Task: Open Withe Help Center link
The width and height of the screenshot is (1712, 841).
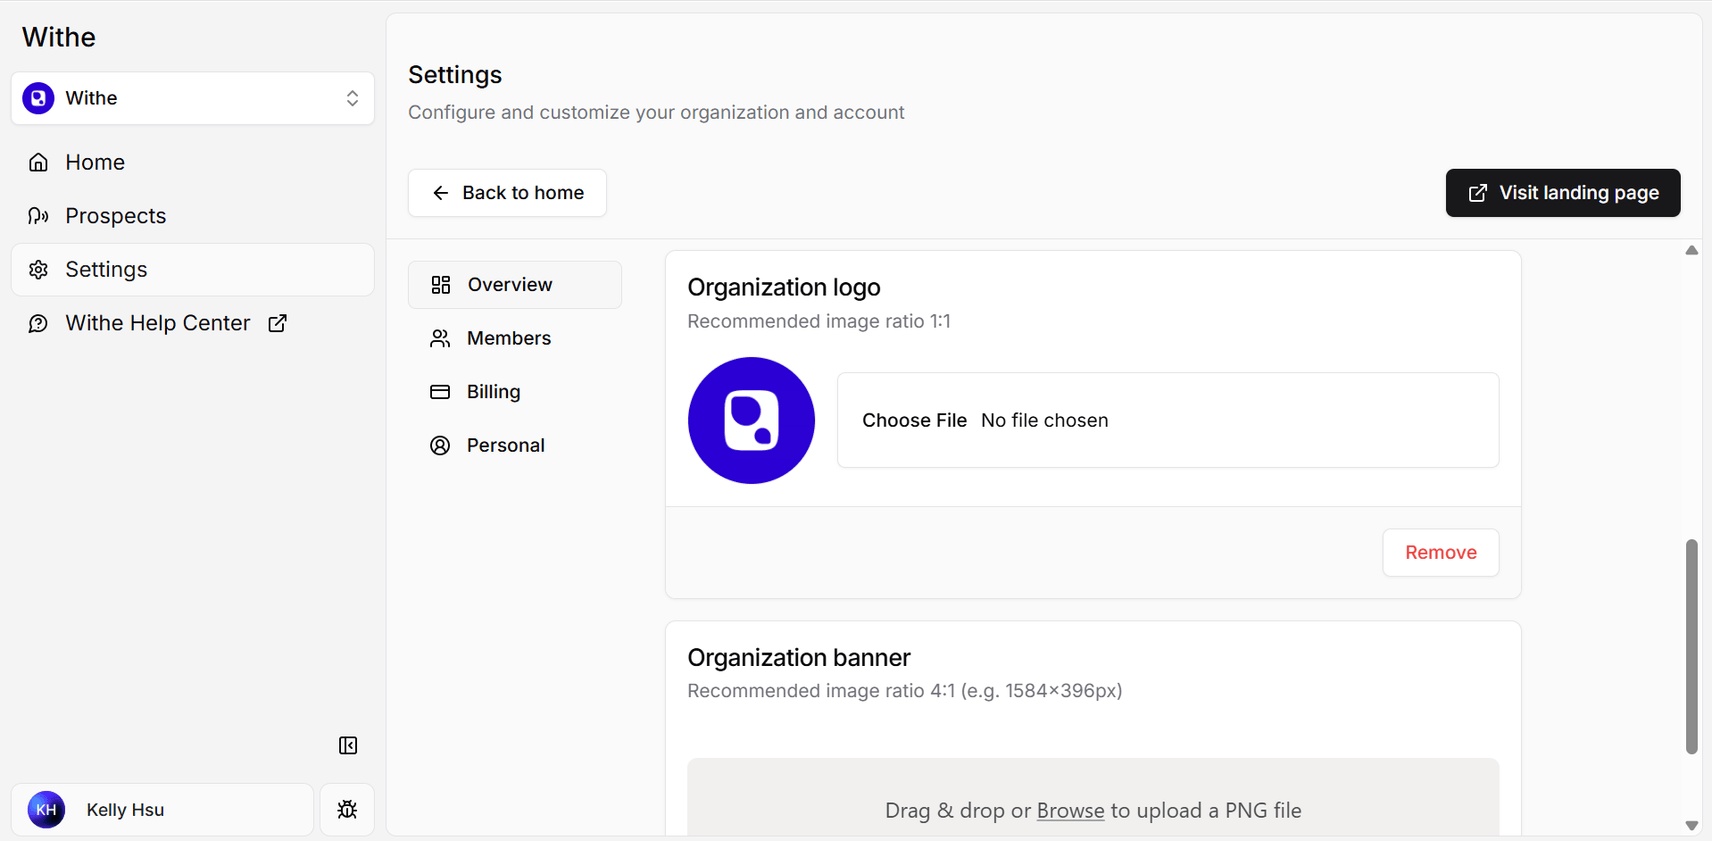Action: (193, 323)
